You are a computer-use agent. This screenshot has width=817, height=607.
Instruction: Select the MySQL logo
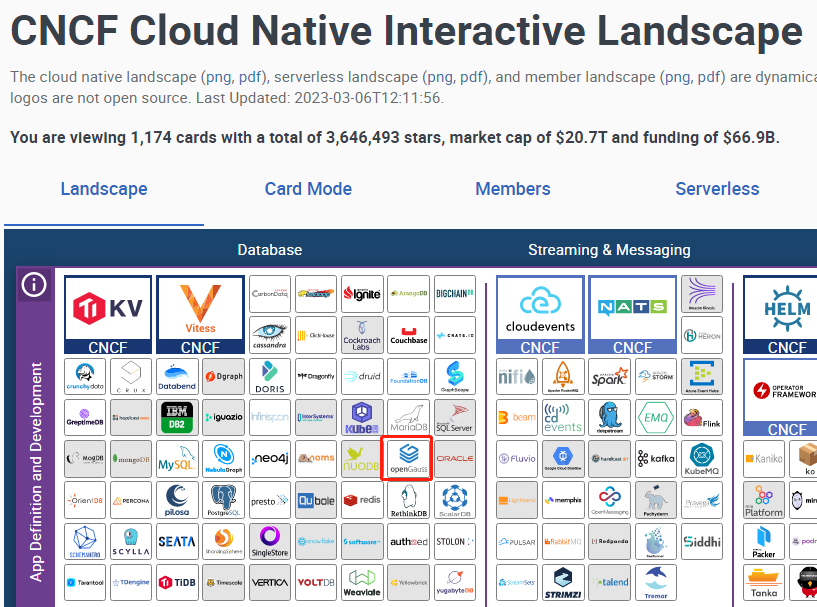tap(177, 459)
